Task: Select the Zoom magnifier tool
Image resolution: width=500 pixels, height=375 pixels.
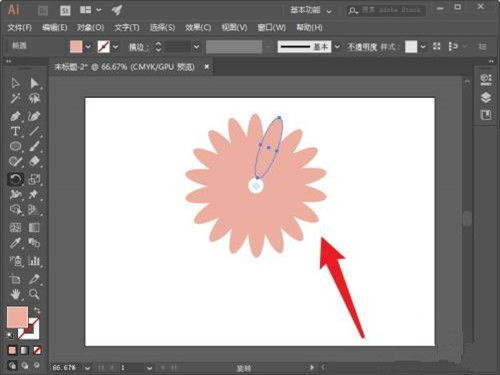Action: point(34,294)
